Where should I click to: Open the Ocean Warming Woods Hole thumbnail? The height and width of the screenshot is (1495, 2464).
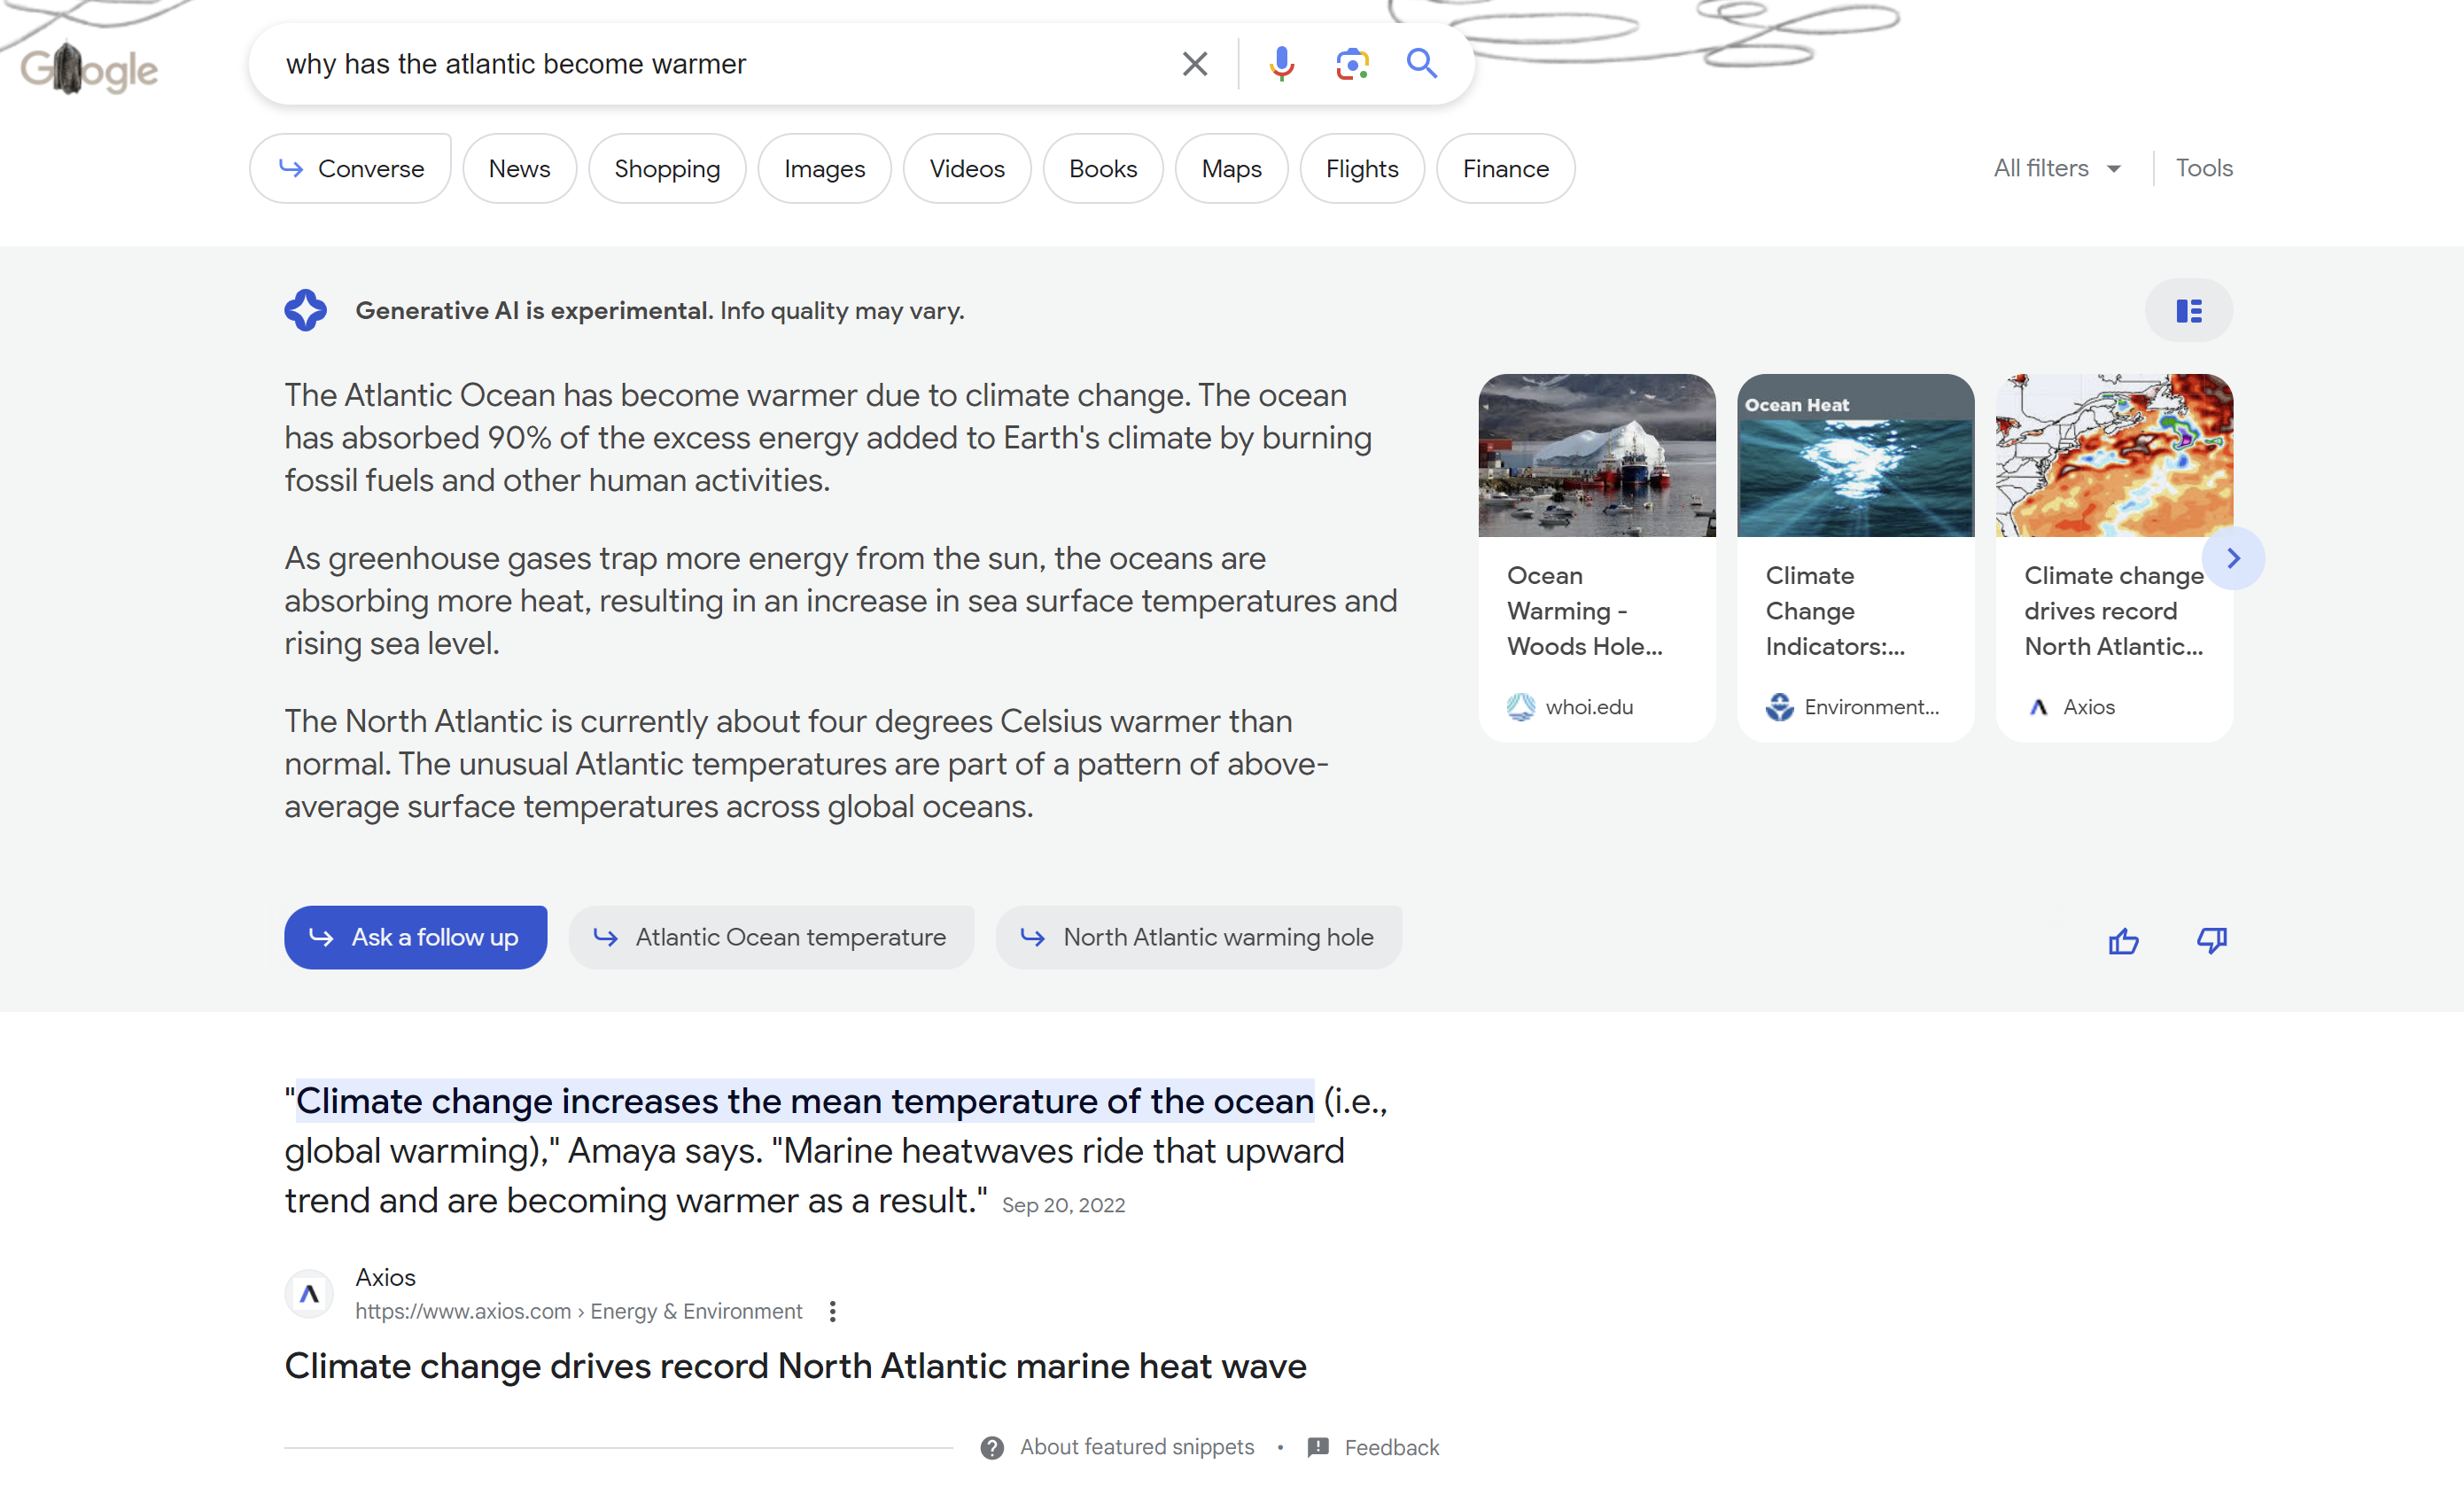(1596, 455)
